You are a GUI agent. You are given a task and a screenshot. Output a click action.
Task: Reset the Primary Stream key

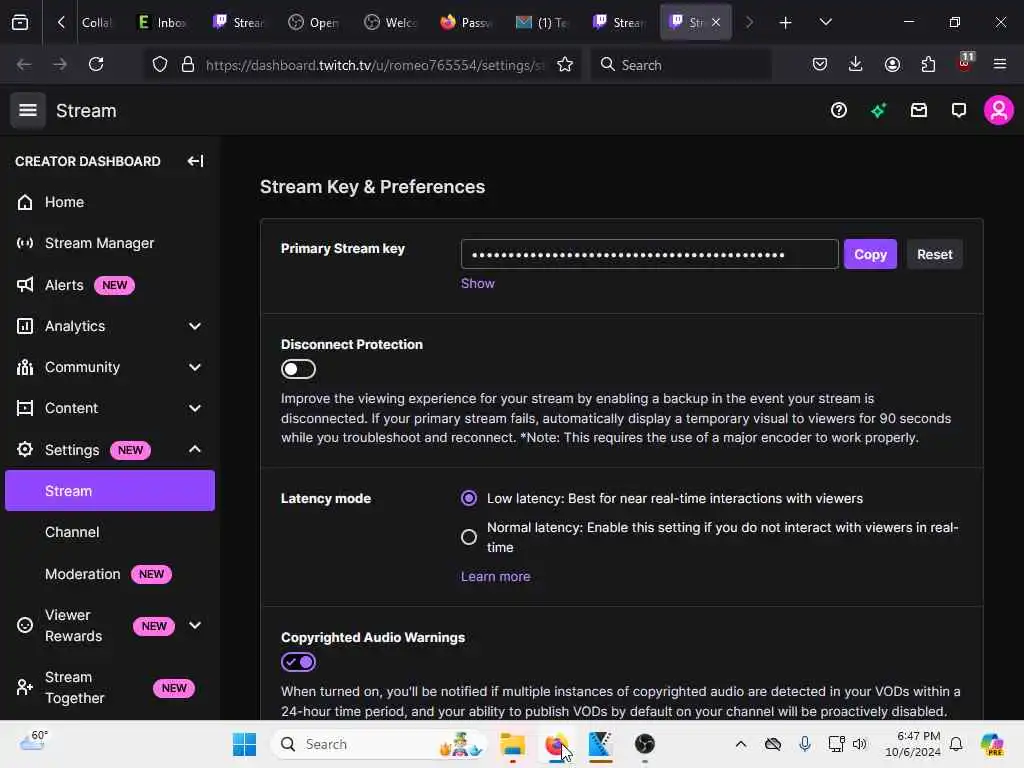[935, 254]
